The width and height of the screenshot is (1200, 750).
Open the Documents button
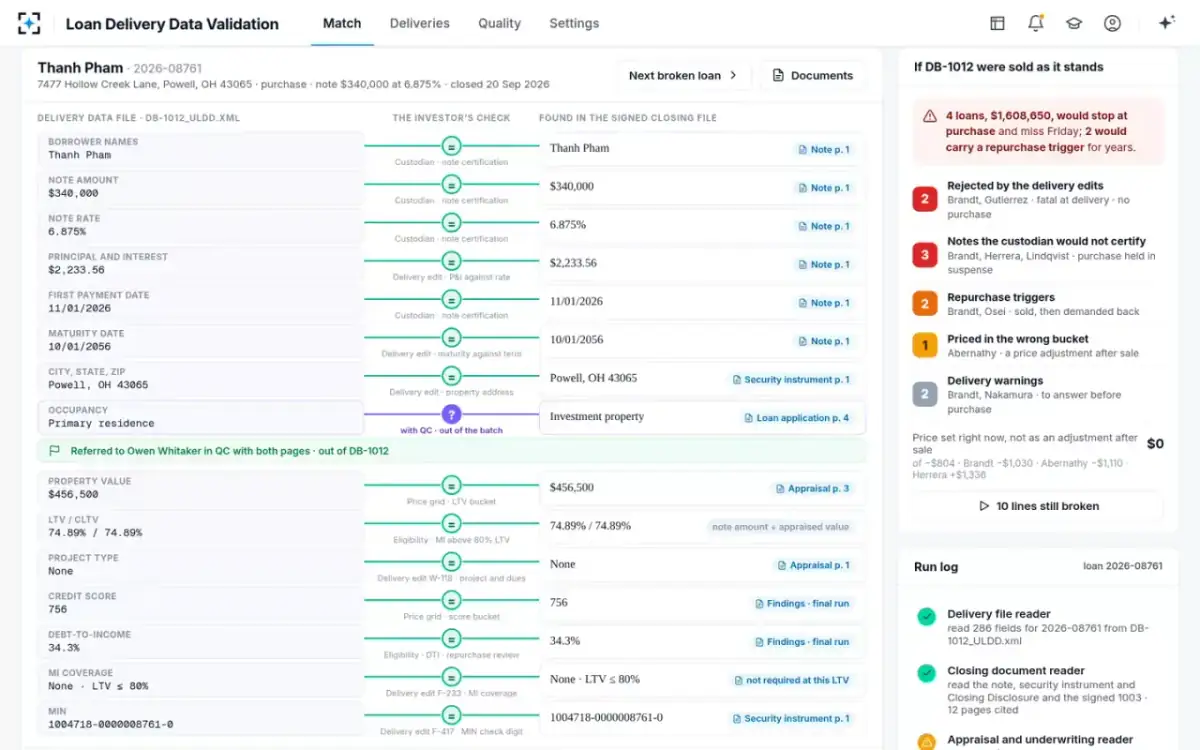tap(813, 75)
